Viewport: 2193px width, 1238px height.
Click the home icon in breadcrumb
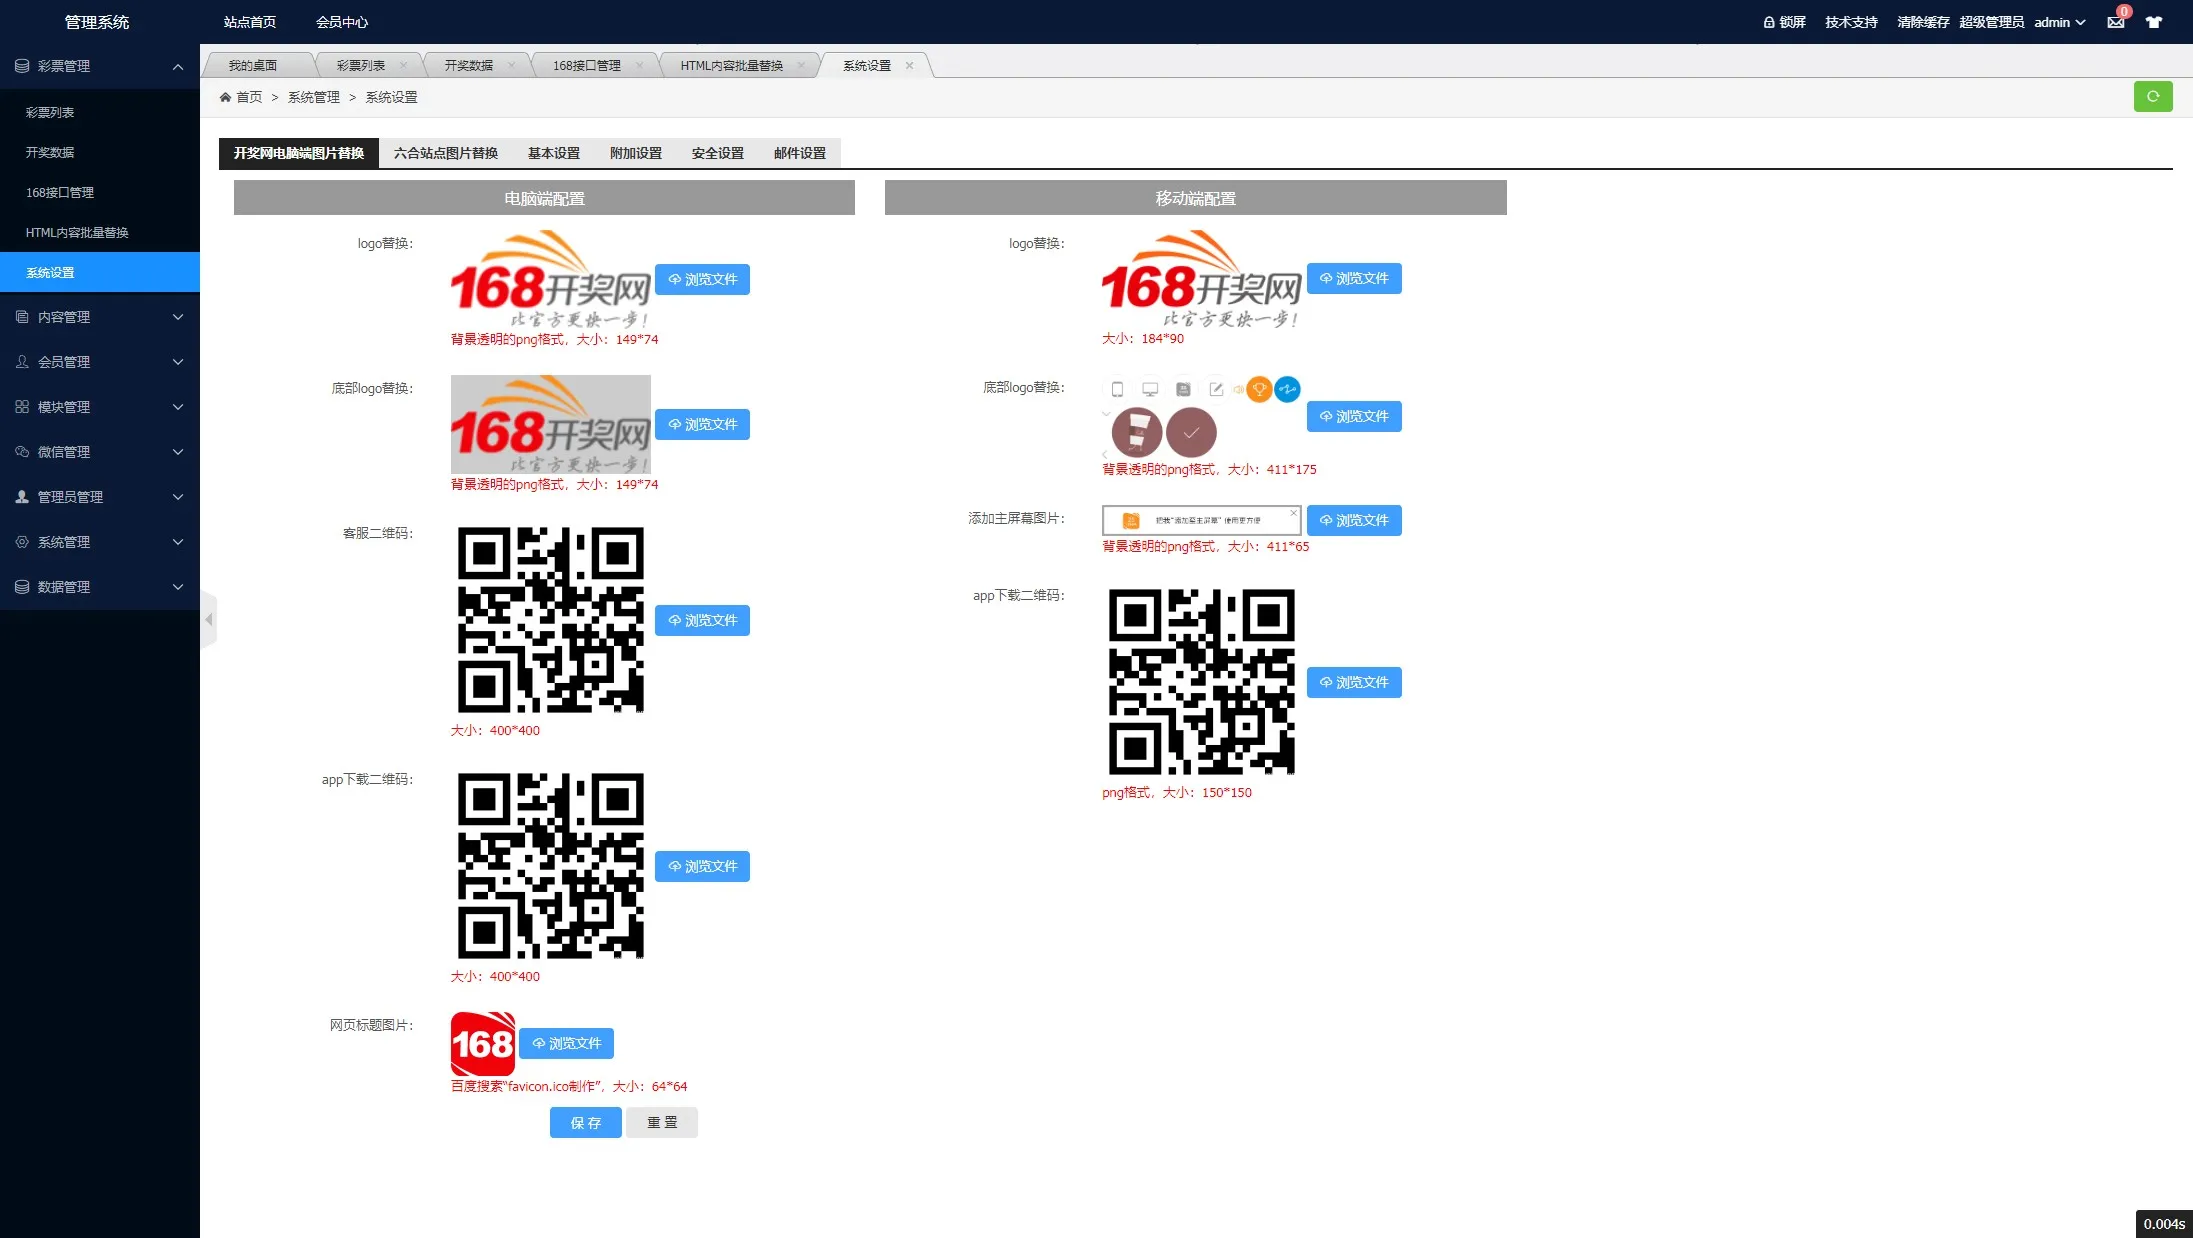226,97
